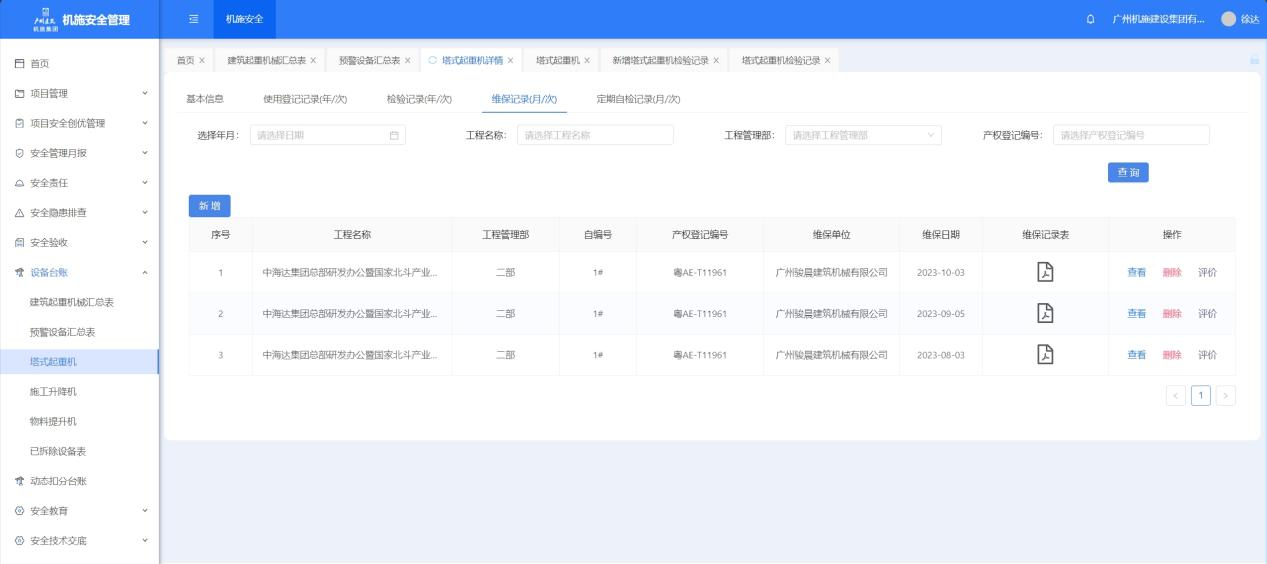Image resolution: width=1267 pixels, height=564 pixels.
Task: Refresh icon on 塔式起重机详情 tab
Action: (433, 61)
